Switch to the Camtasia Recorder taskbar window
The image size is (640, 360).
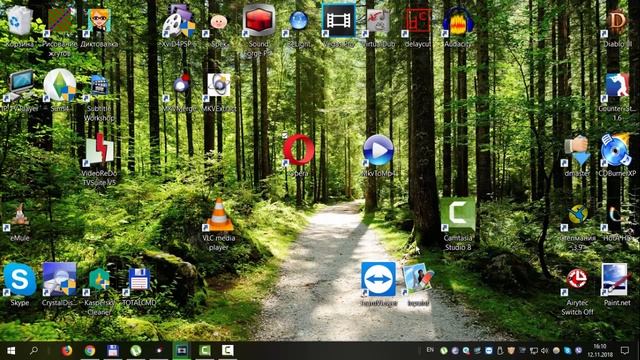pos(182,351)
